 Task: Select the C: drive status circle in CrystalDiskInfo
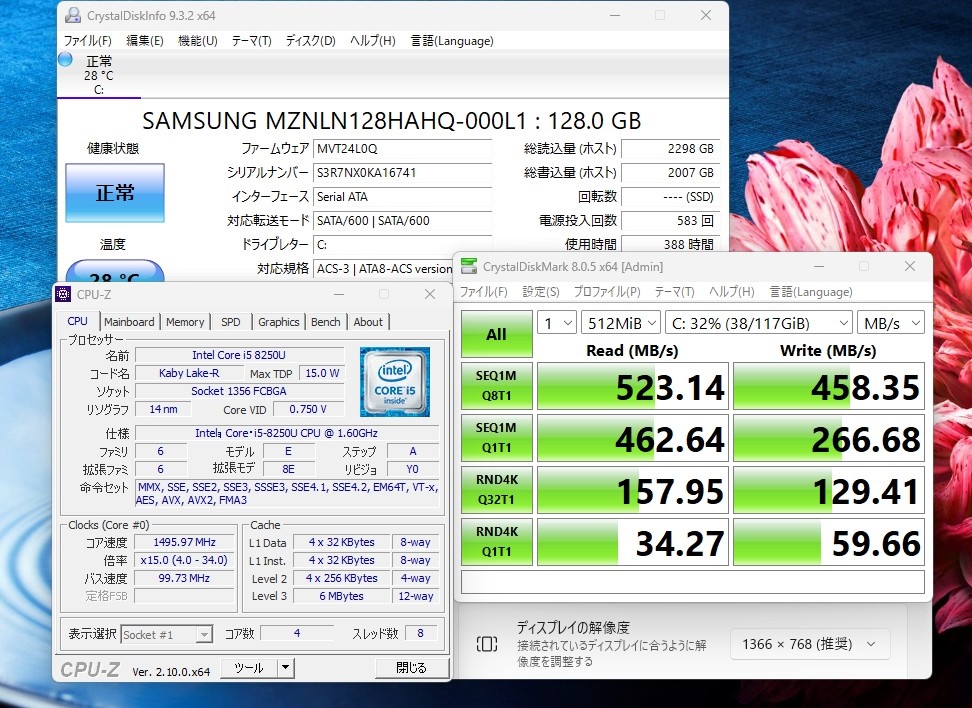pos(65,60)
